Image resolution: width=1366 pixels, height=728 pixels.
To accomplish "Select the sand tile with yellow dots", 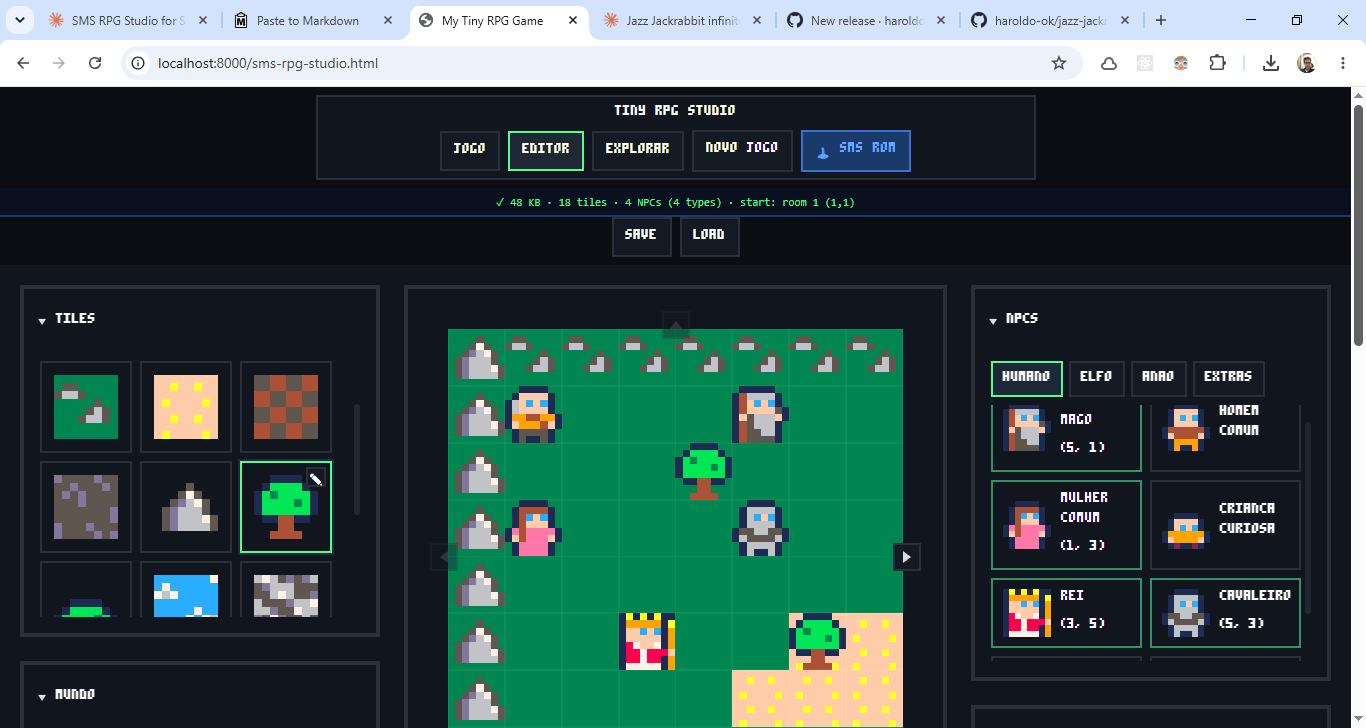I will [x=186, y=407].
